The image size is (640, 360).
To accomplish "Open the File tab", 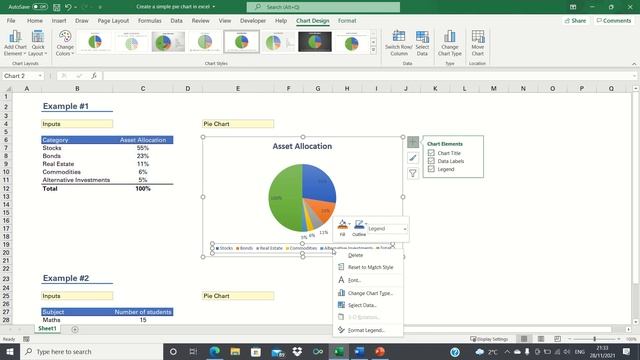I will pos(11,20).
